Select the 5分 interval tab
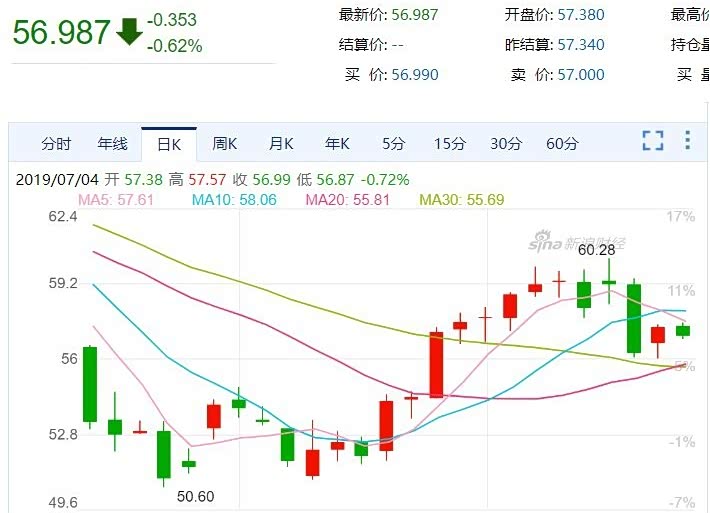 [393, 144]
